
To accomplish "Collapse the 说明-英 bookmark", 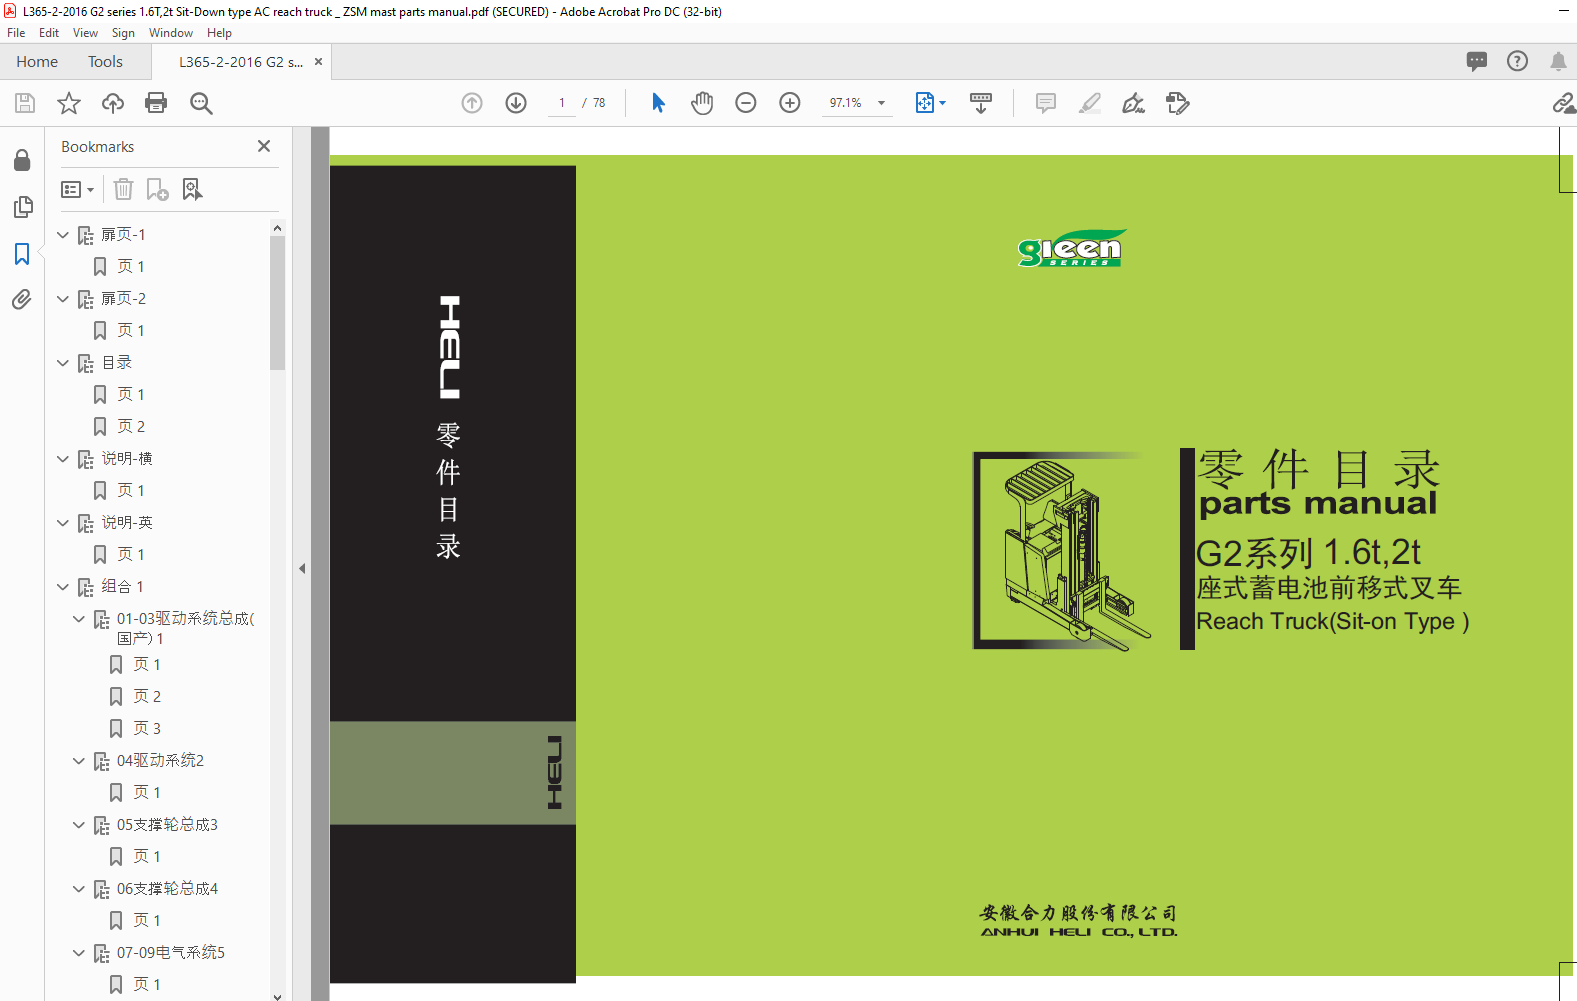I will click(63, 523).
